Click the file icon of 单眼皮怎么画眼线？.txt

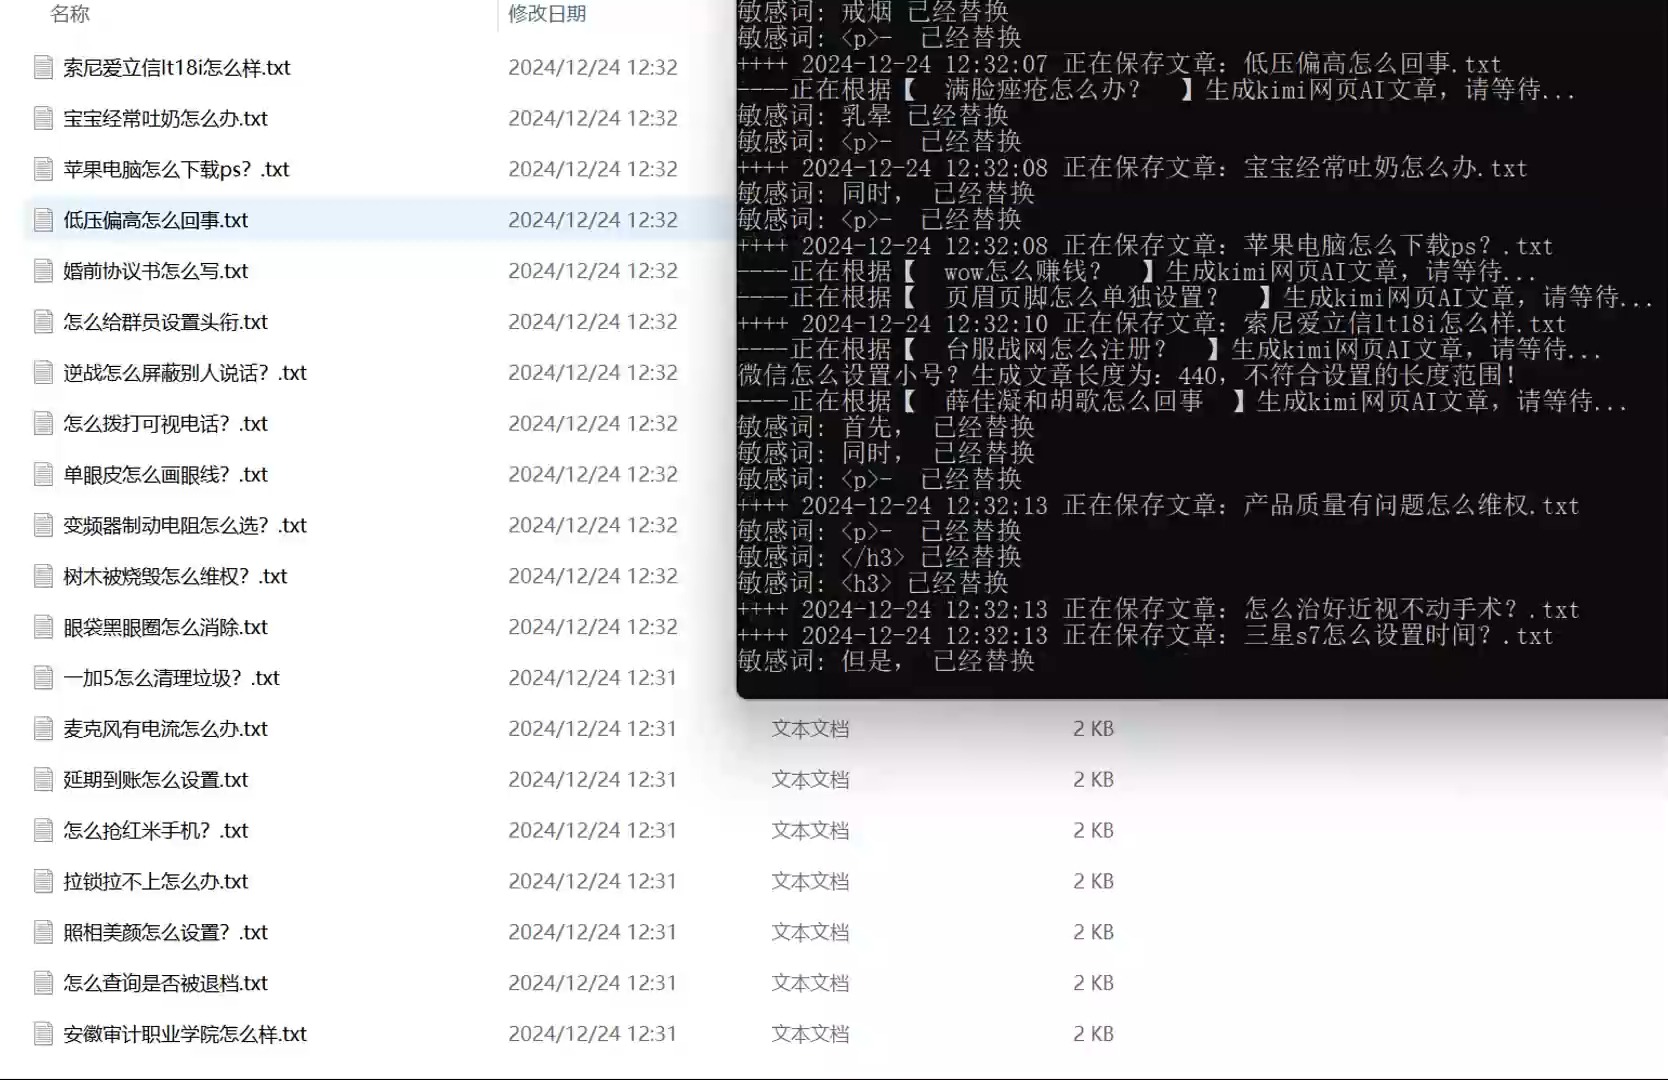[x=43, y=474]
